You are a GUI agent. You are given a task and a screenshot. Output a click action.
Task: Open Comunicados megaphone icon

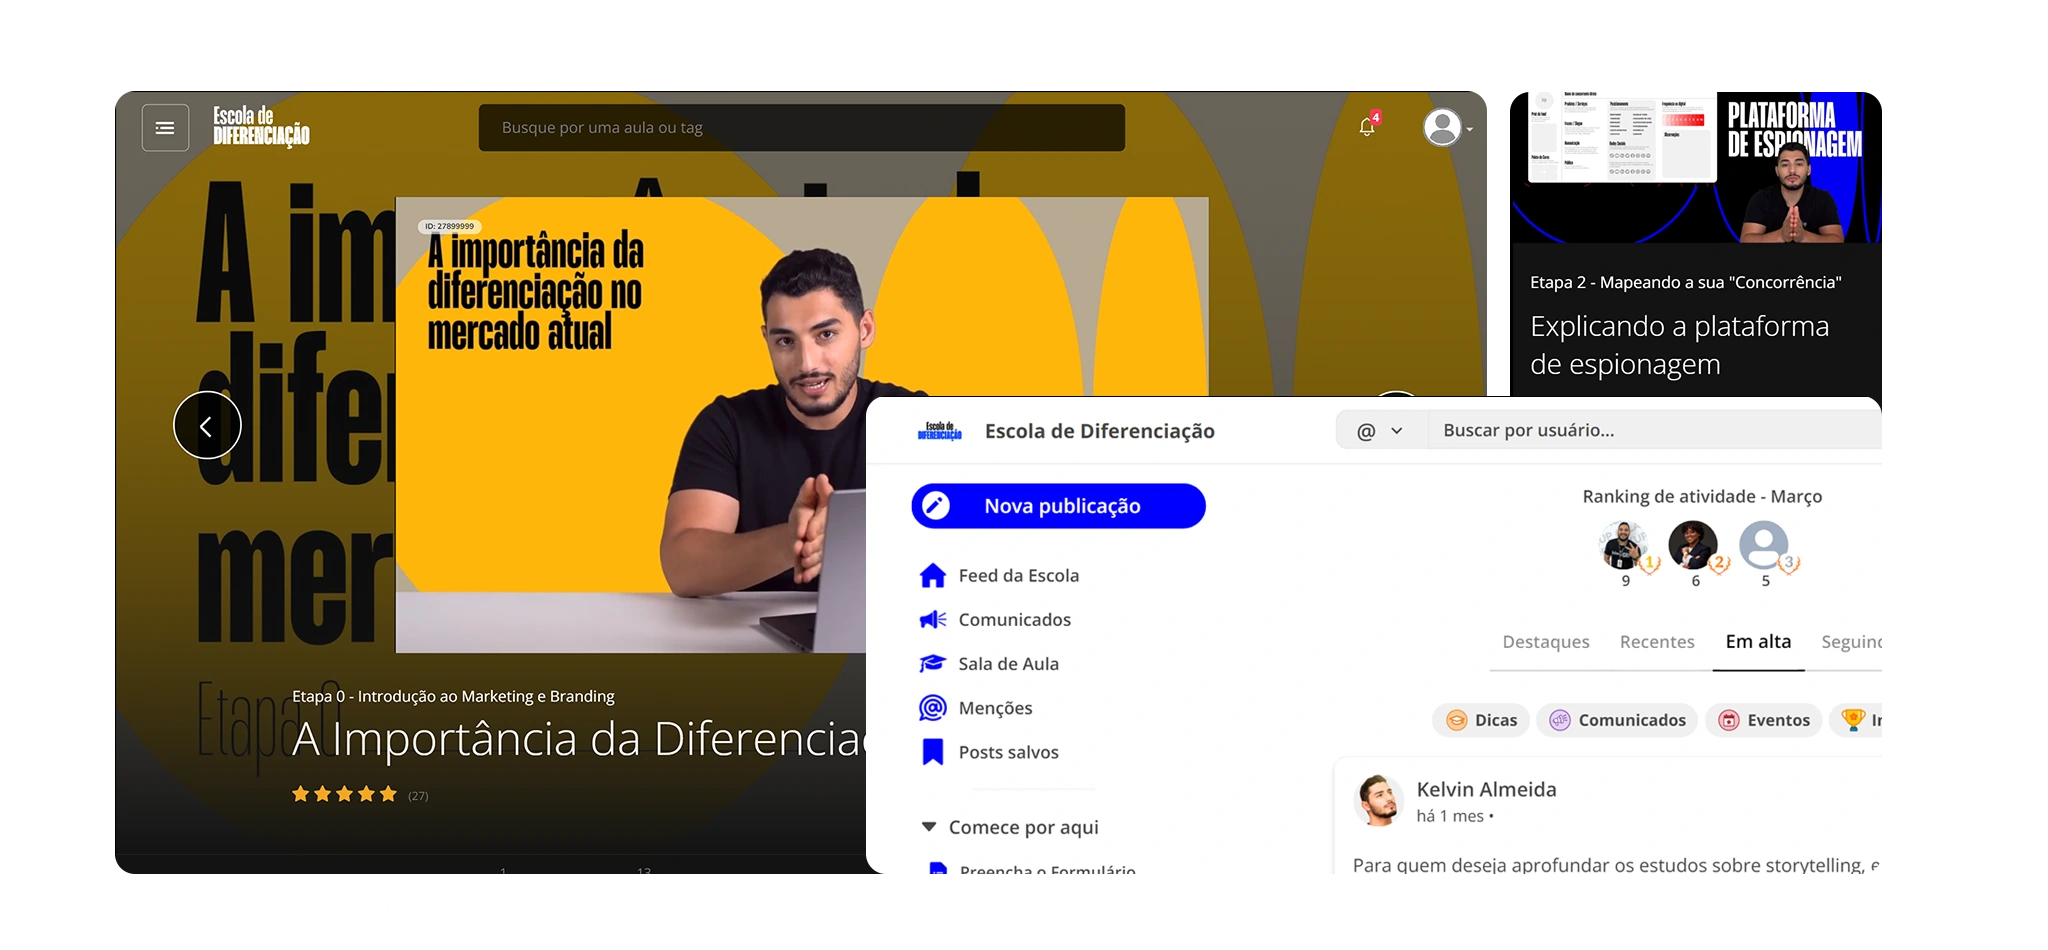pos(932,620)
